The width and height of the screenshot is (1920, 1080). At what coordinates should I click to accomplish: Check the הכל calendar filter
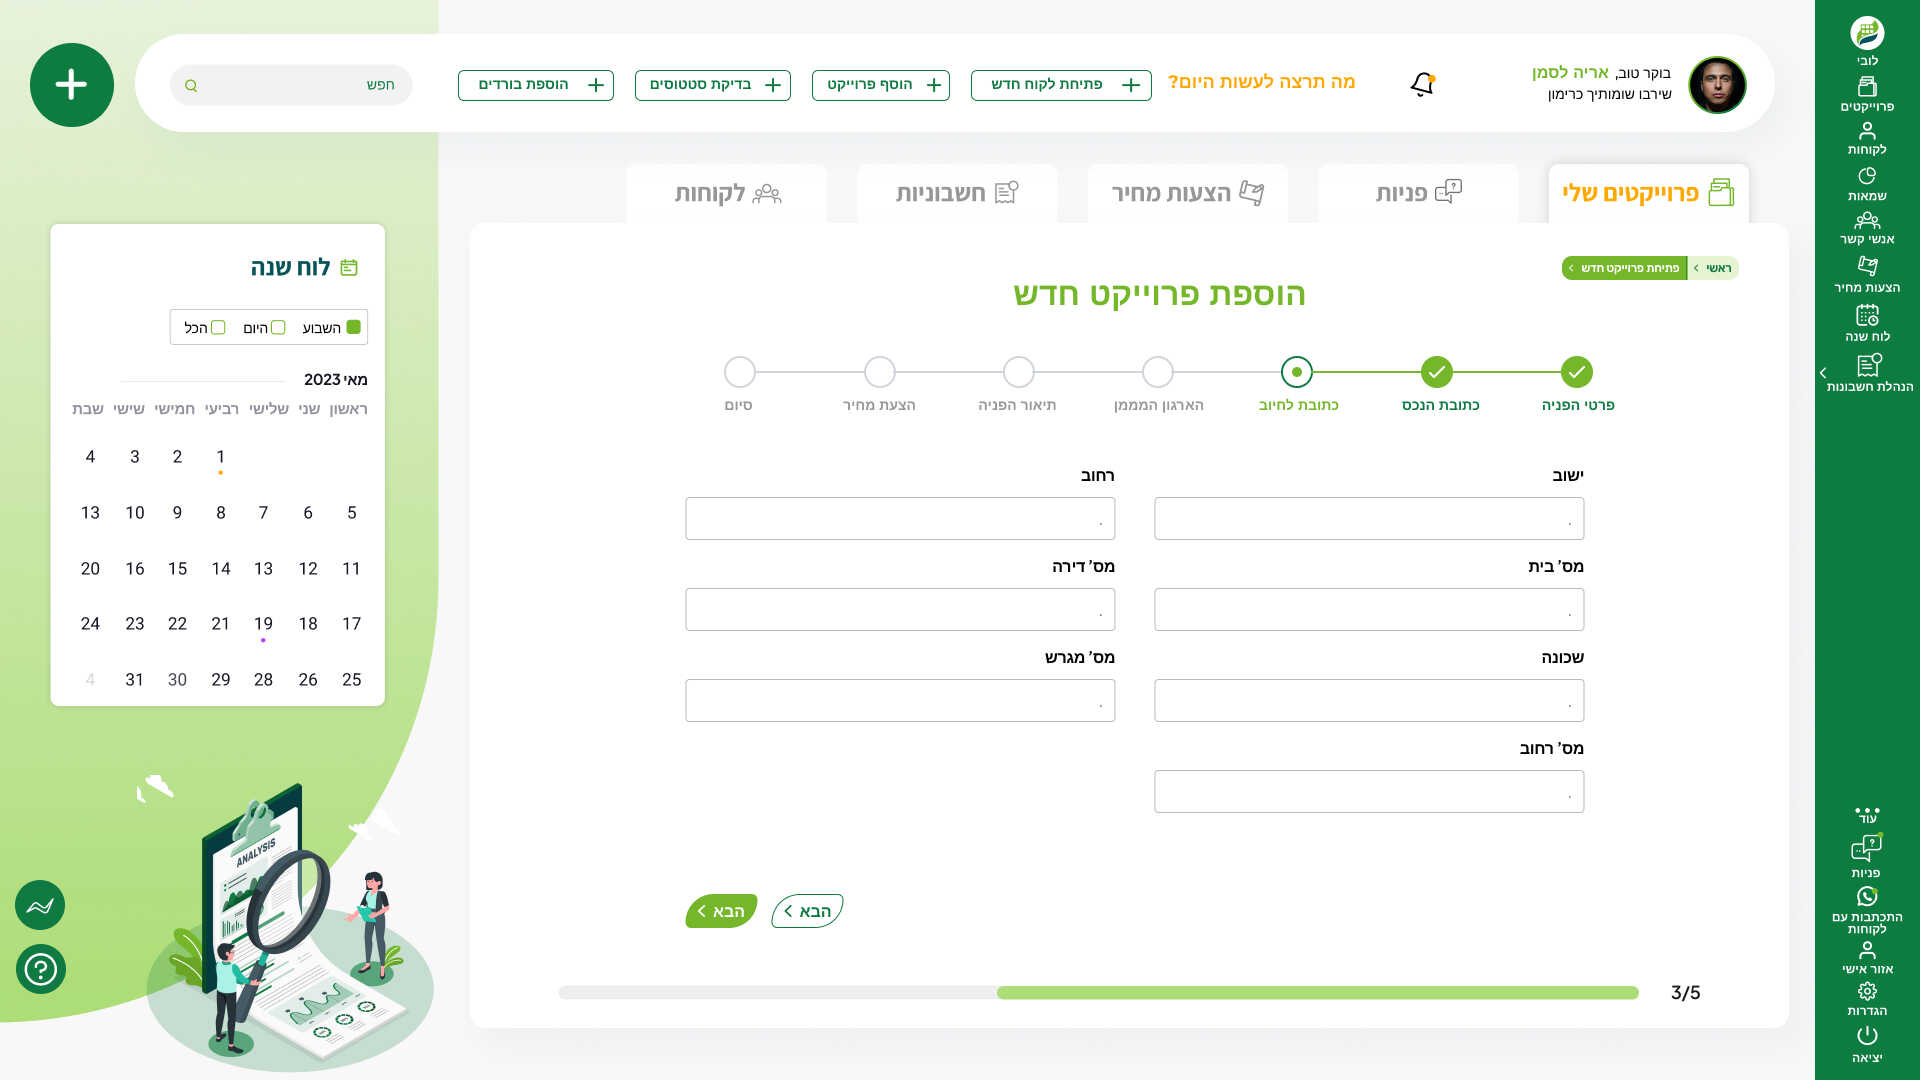(x=218, y=327)
